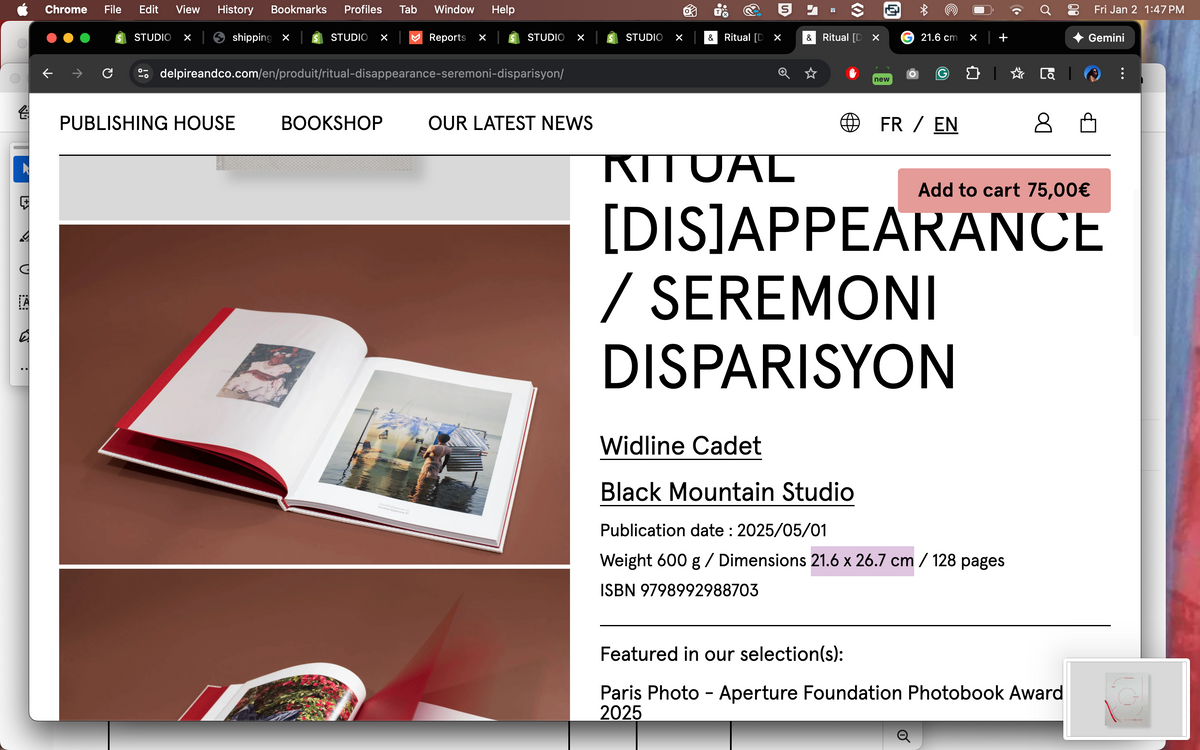The image size is (1200, 750).
Task: Open the shopping bag on the website
Action: 1088,122
